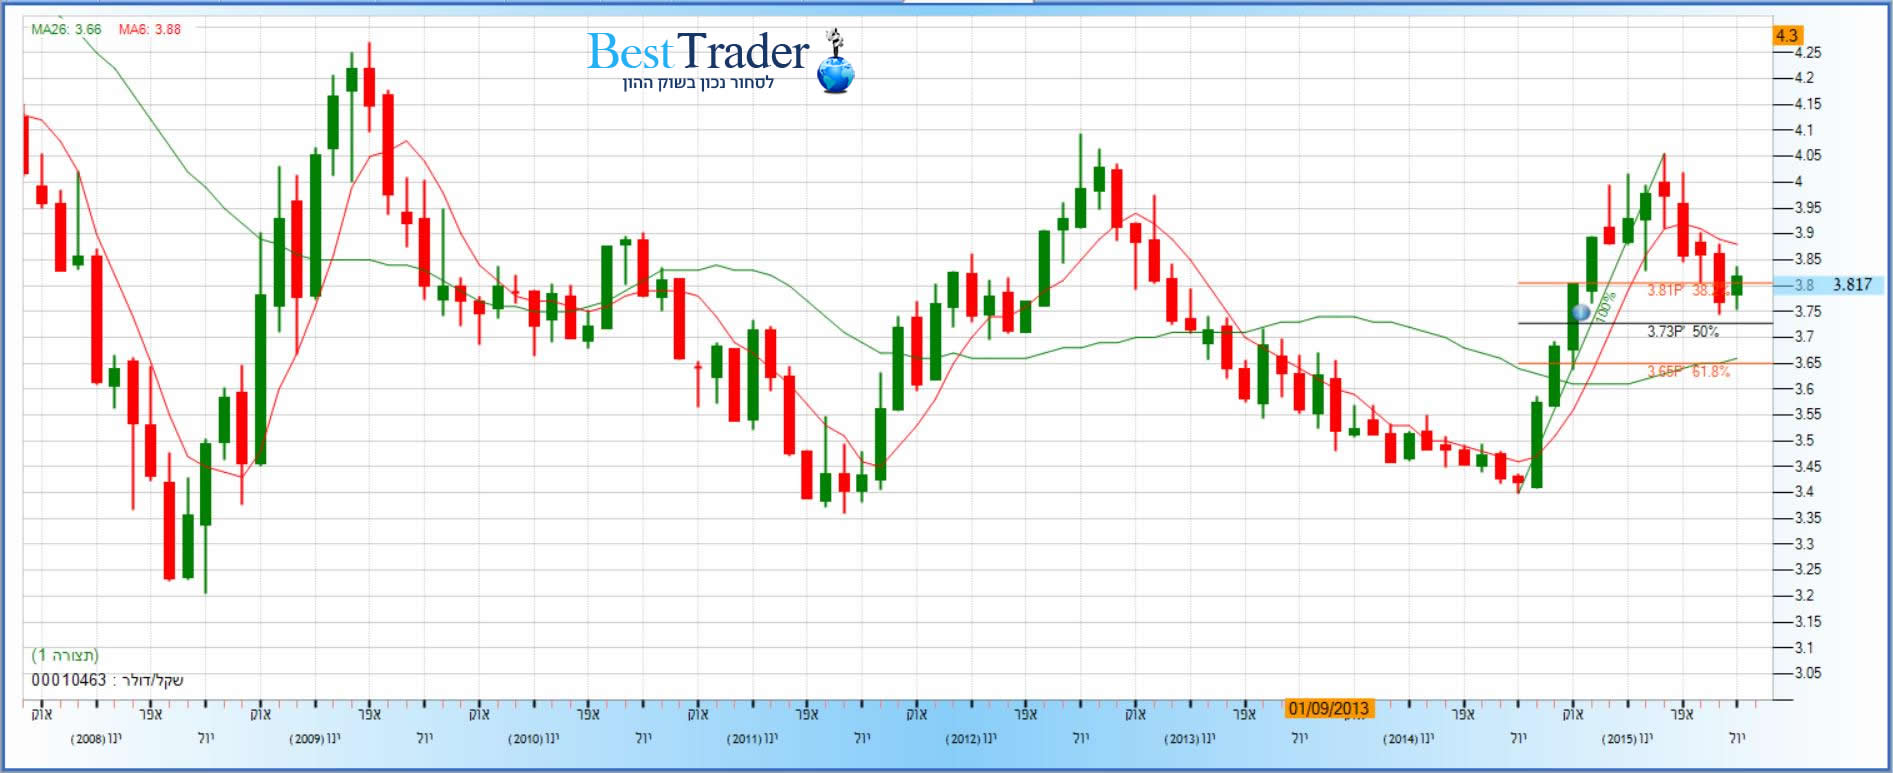The image size is (1893, 773).
Task: Click the green configuration 1 label
Action: [65, 655]
